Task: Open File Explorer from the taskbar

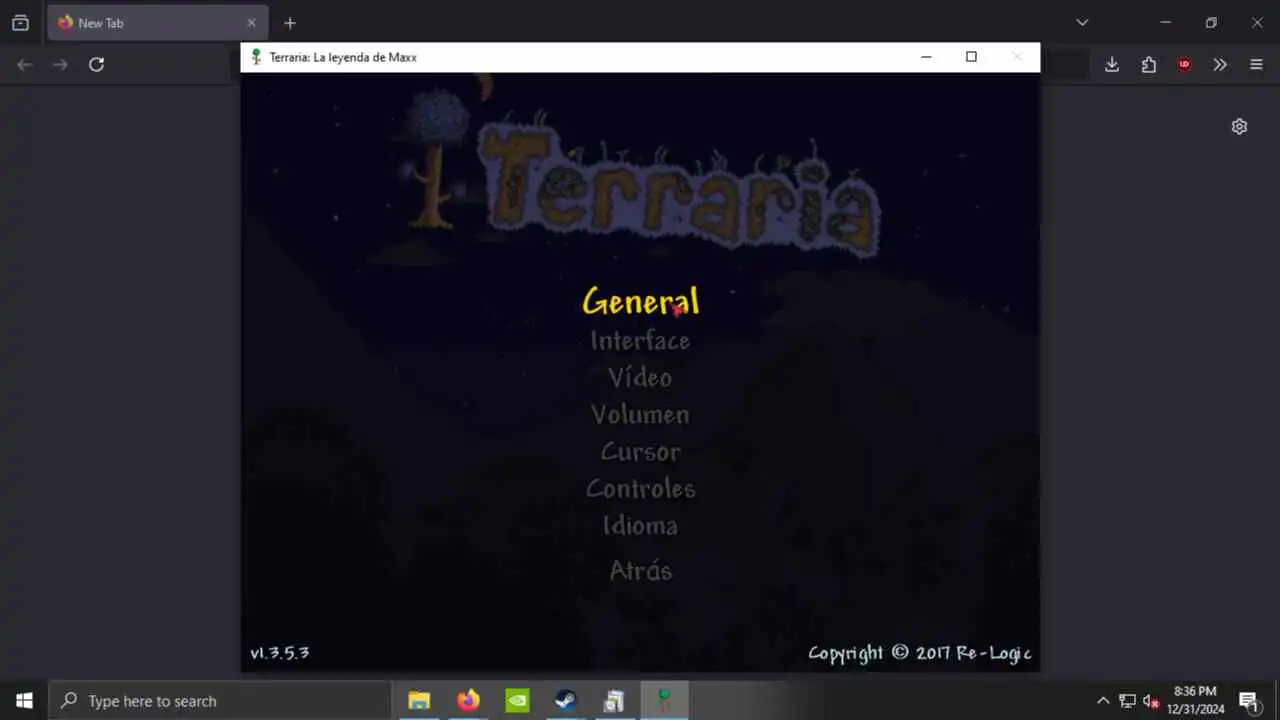Action: click(419, 700)
